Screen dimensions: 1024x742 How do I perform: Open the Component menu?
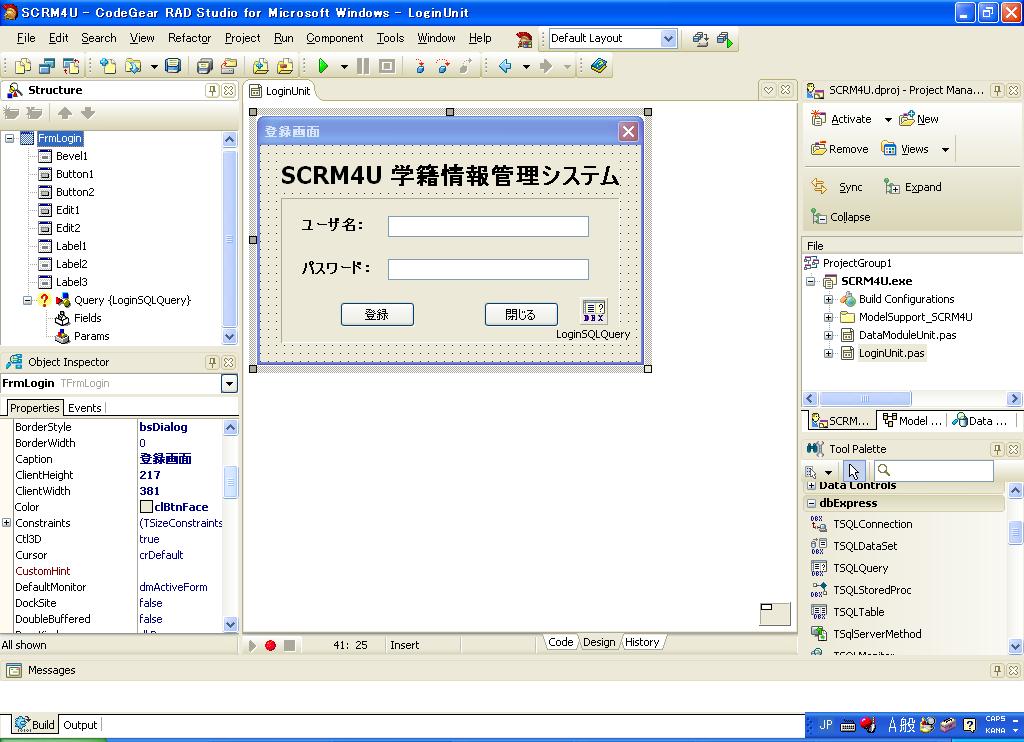point(334,38)
